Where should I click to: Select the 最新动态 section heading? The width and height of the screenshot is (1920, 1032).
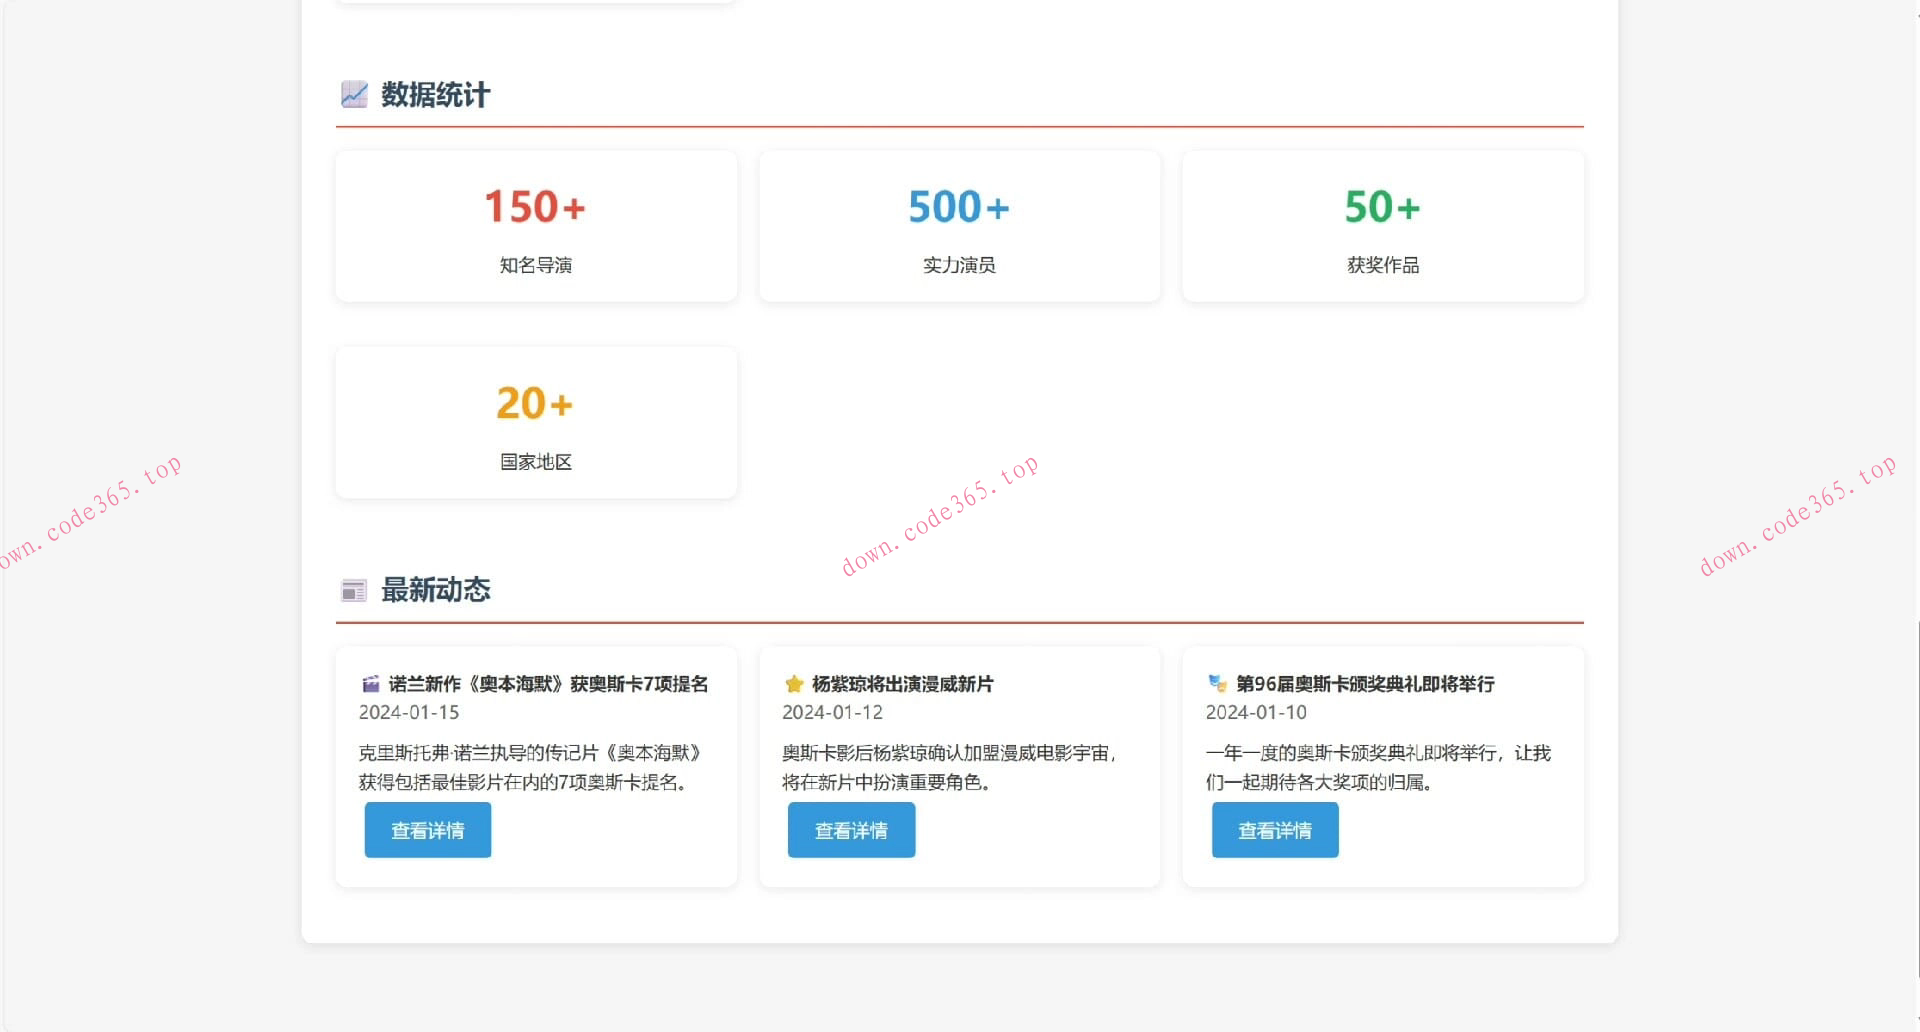point(433,590)
